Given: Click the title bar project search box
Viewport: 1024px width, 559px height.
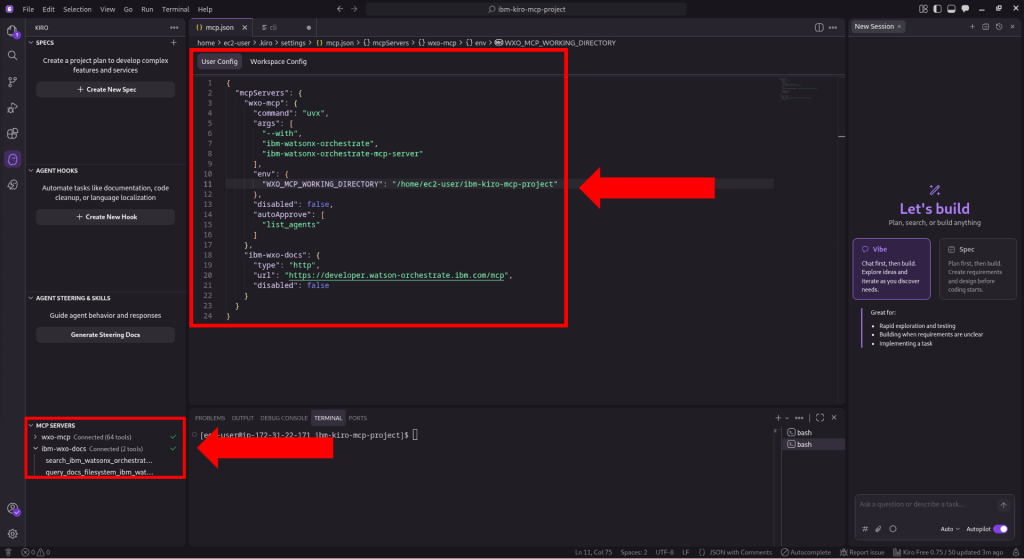Looking at the screenshot, I should coord(526,9).
